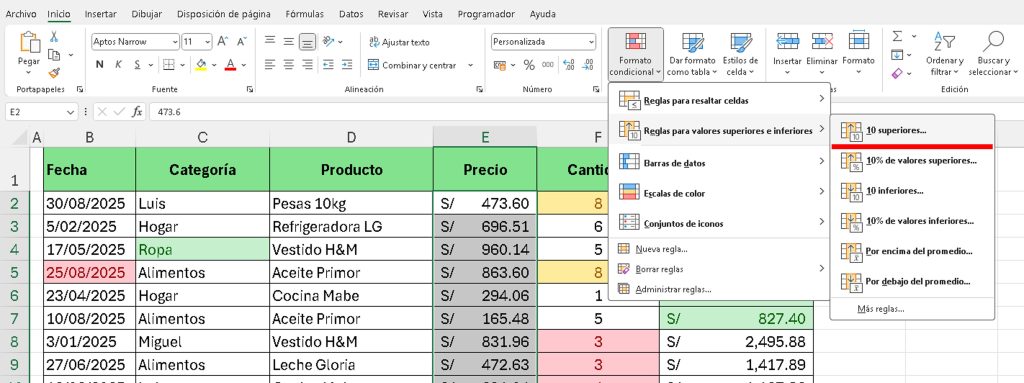Open the Archivo tab
The width and height of the screenshot is (1024, 383).
(x=21, y=14)
